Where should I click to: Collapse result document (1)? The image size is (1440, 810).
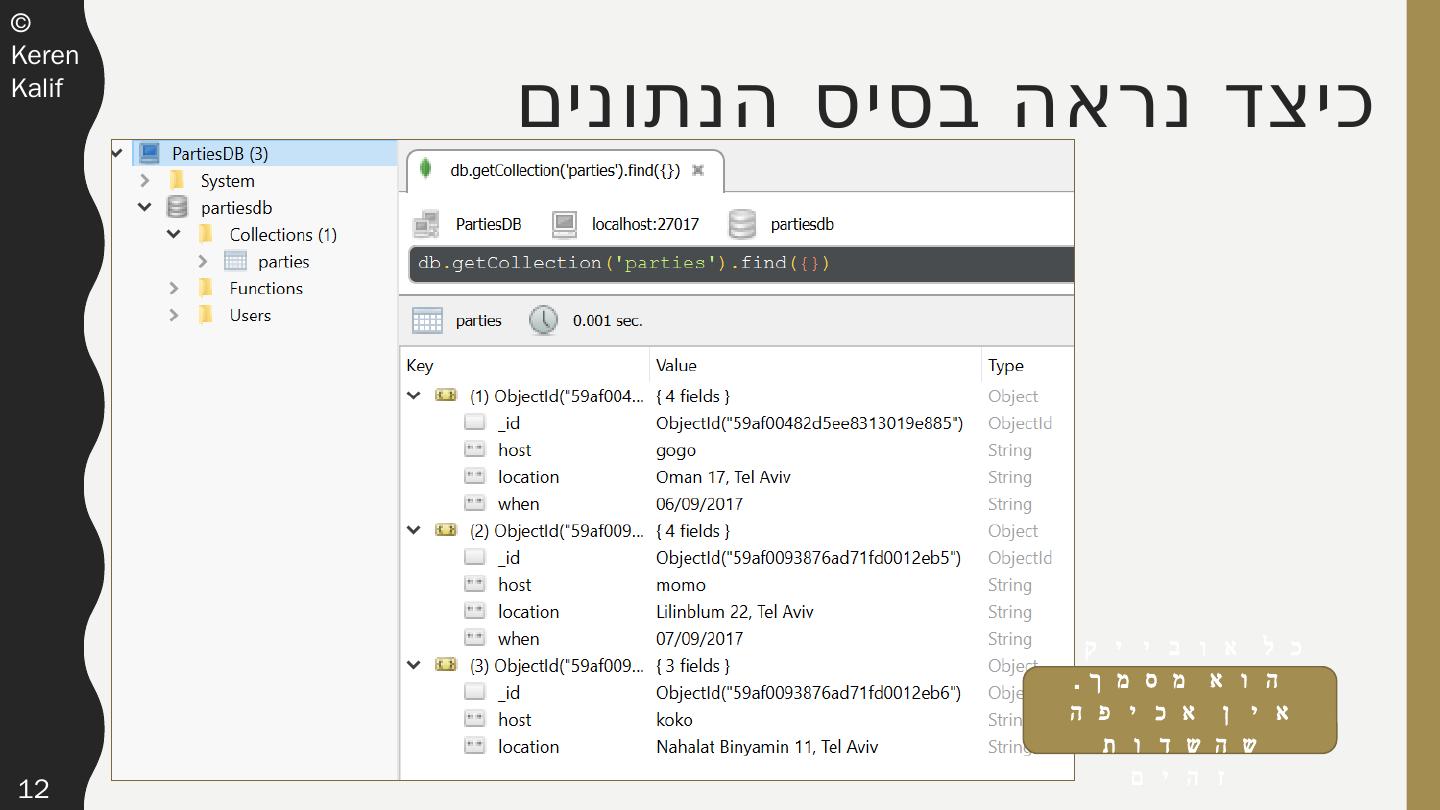[414, 396]
